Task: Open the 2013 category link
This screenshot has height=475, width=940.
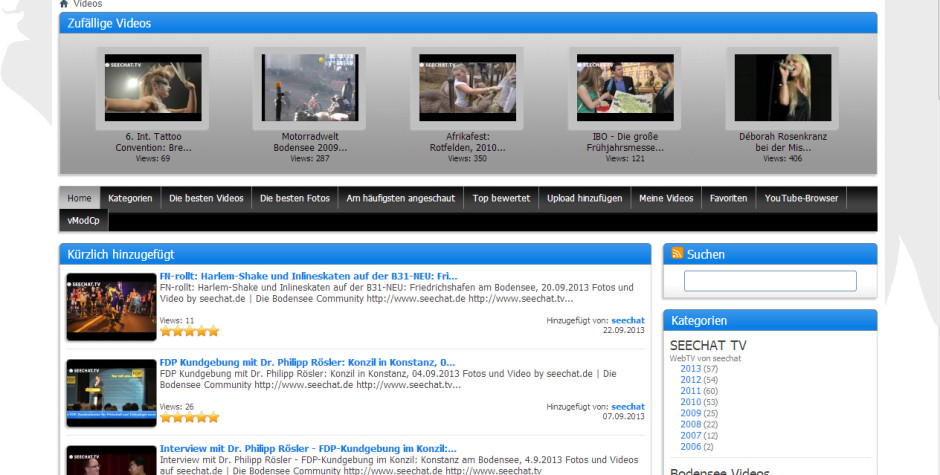Action: 691,369
